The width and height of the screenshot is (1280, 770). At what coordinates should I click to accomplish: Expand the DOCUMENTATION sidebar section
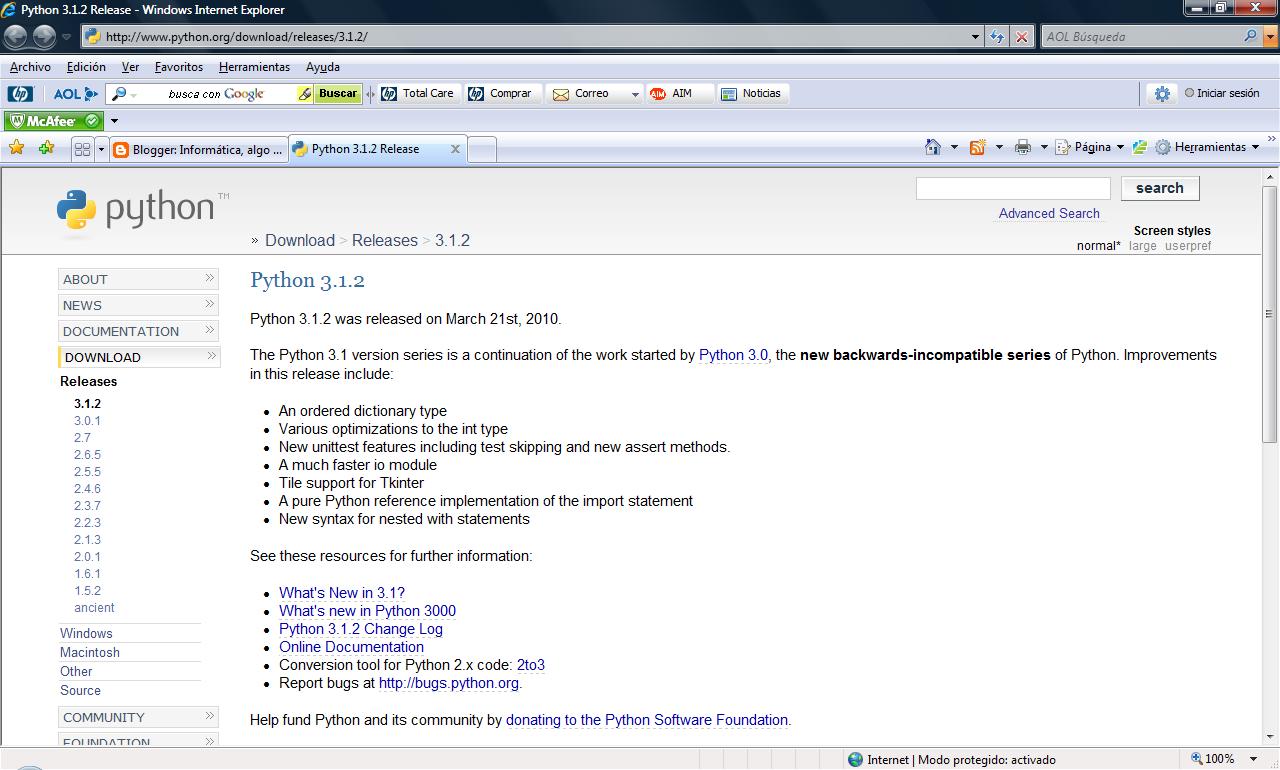pyautogui.click(x=139, y=331)
